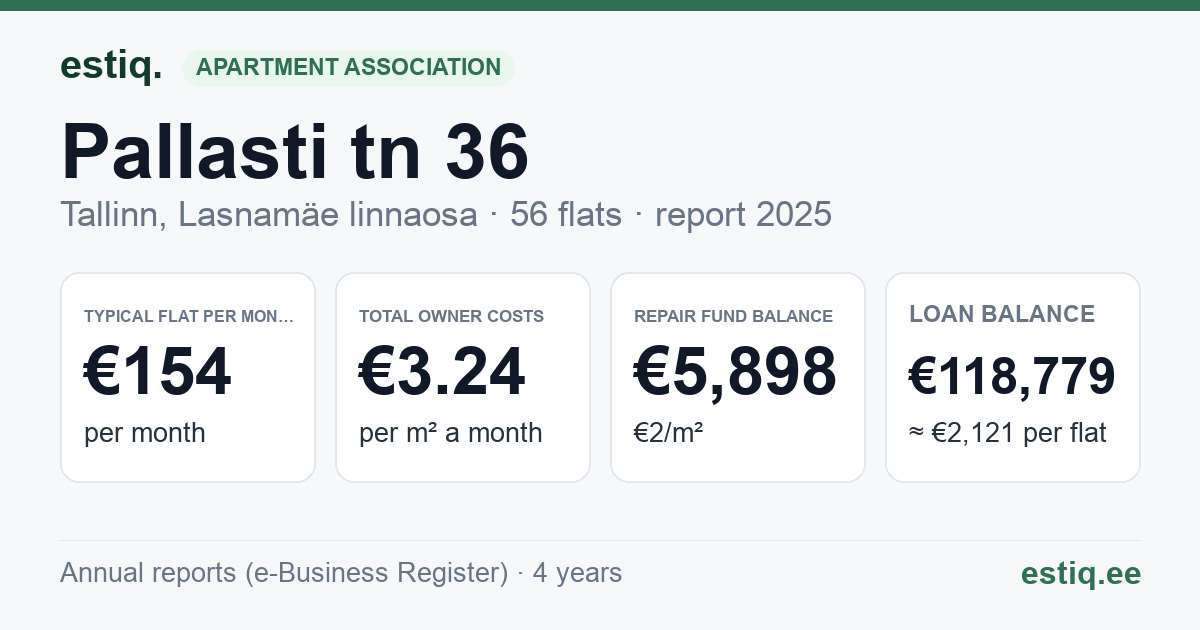Select the APARTMENT ASSOCIATION badge
The width and height of the screenshot is (1200, 630).
click(348, 67)
